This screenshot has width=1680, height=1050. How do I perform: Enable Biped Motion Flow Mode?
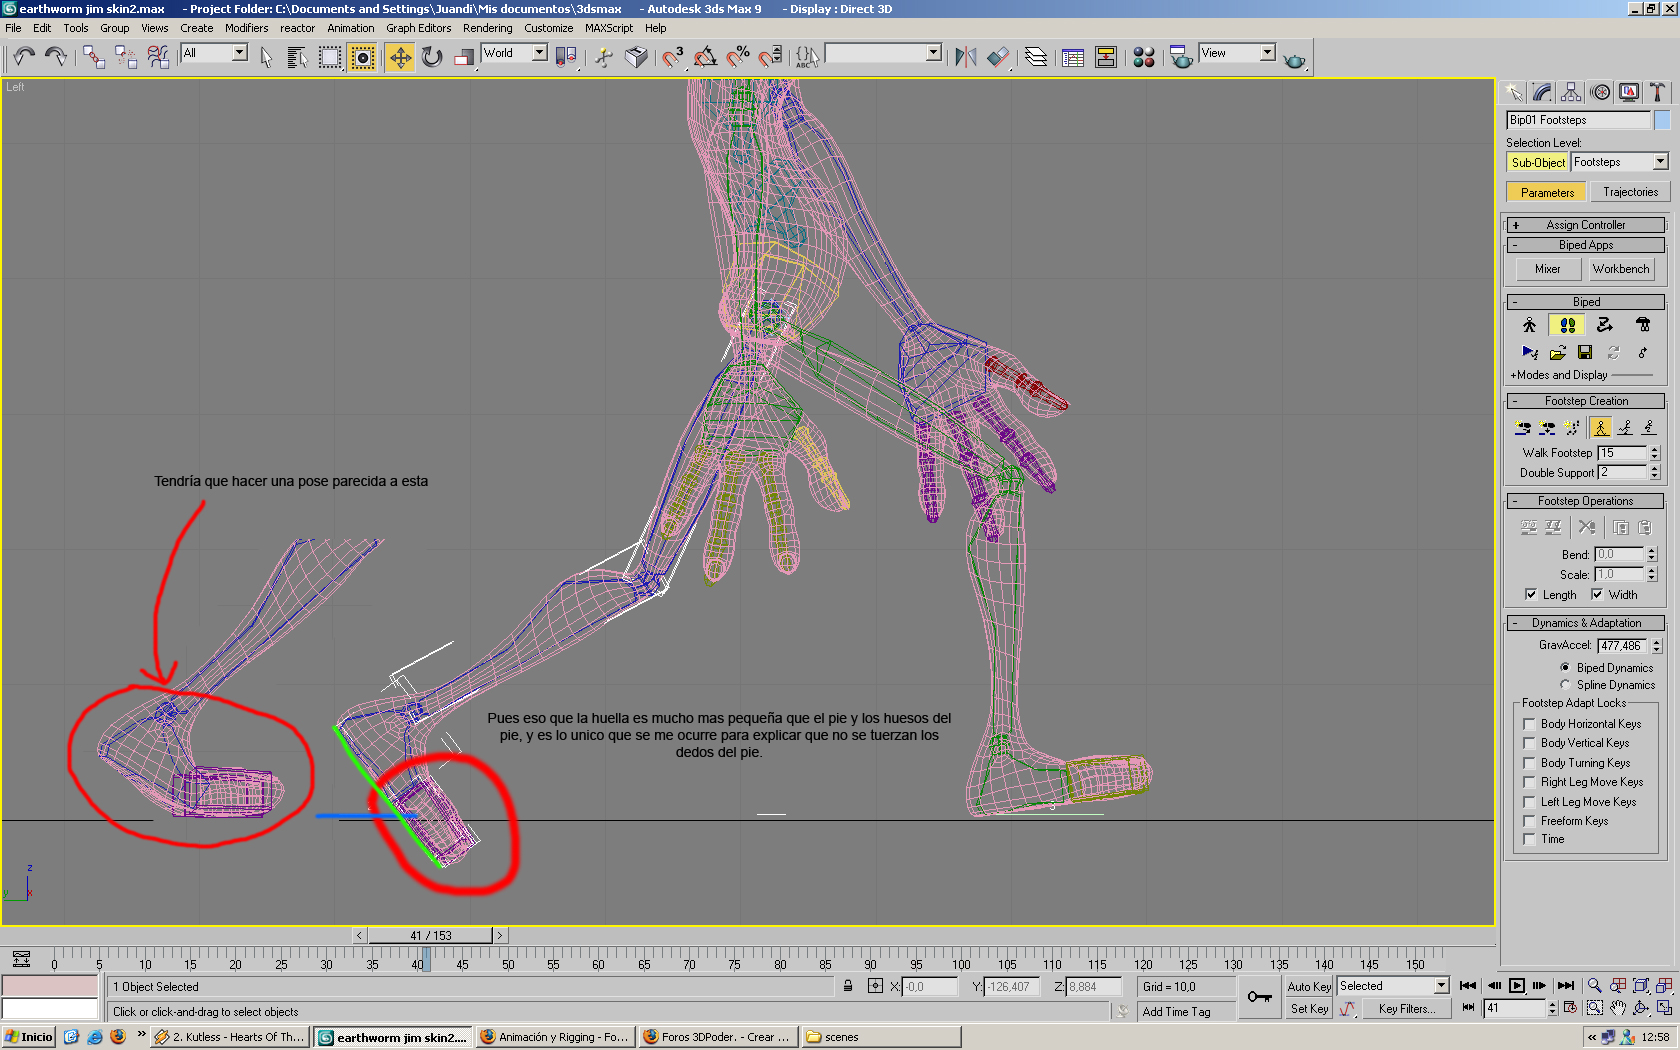(1605, 325)
